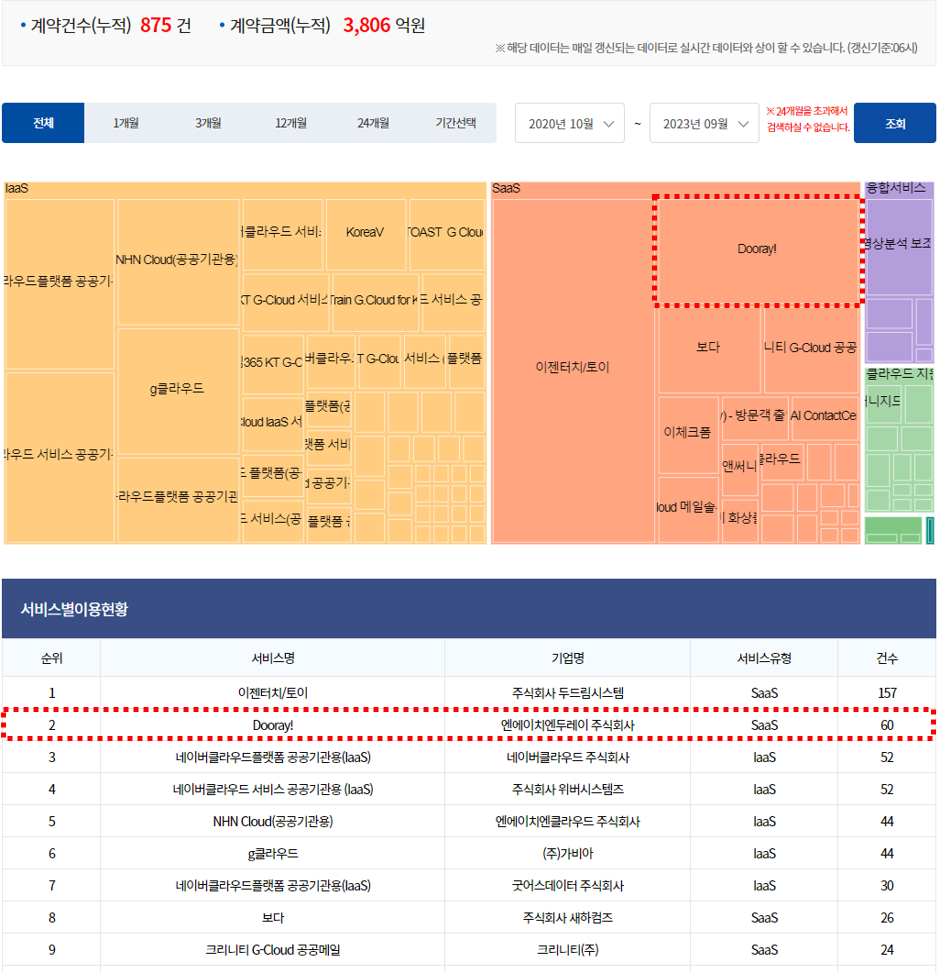Select the 기업명 column header
940x973 pixels.
[568, 658]
